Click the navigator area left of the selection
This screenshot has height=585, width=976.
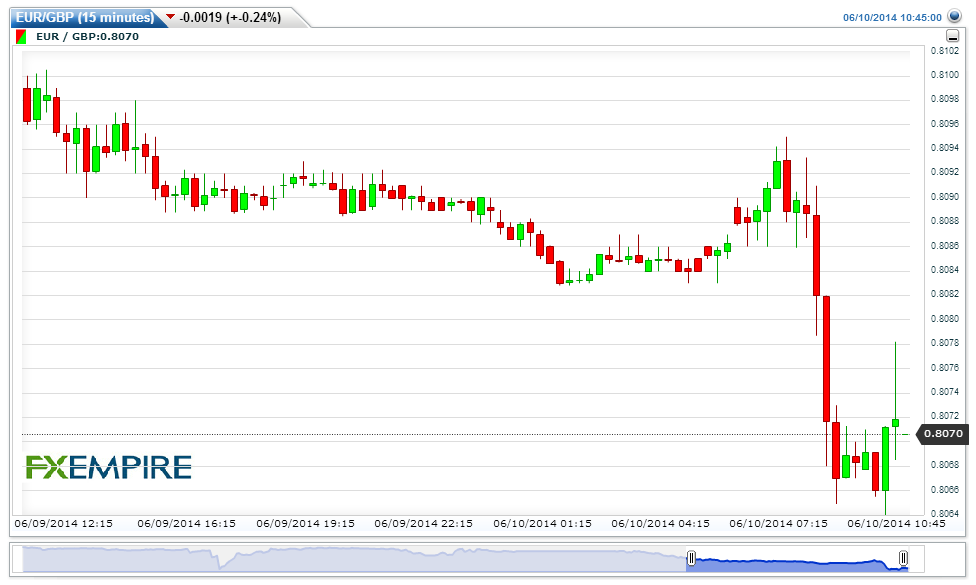[x=355, y=559]
